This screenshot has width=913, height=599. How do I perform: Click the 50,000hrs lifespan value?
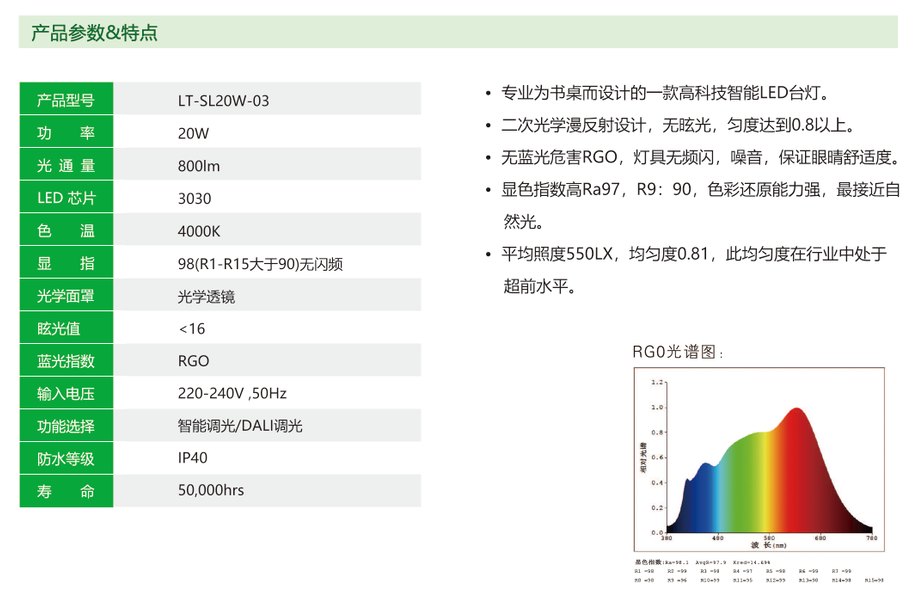click(210, 490)
